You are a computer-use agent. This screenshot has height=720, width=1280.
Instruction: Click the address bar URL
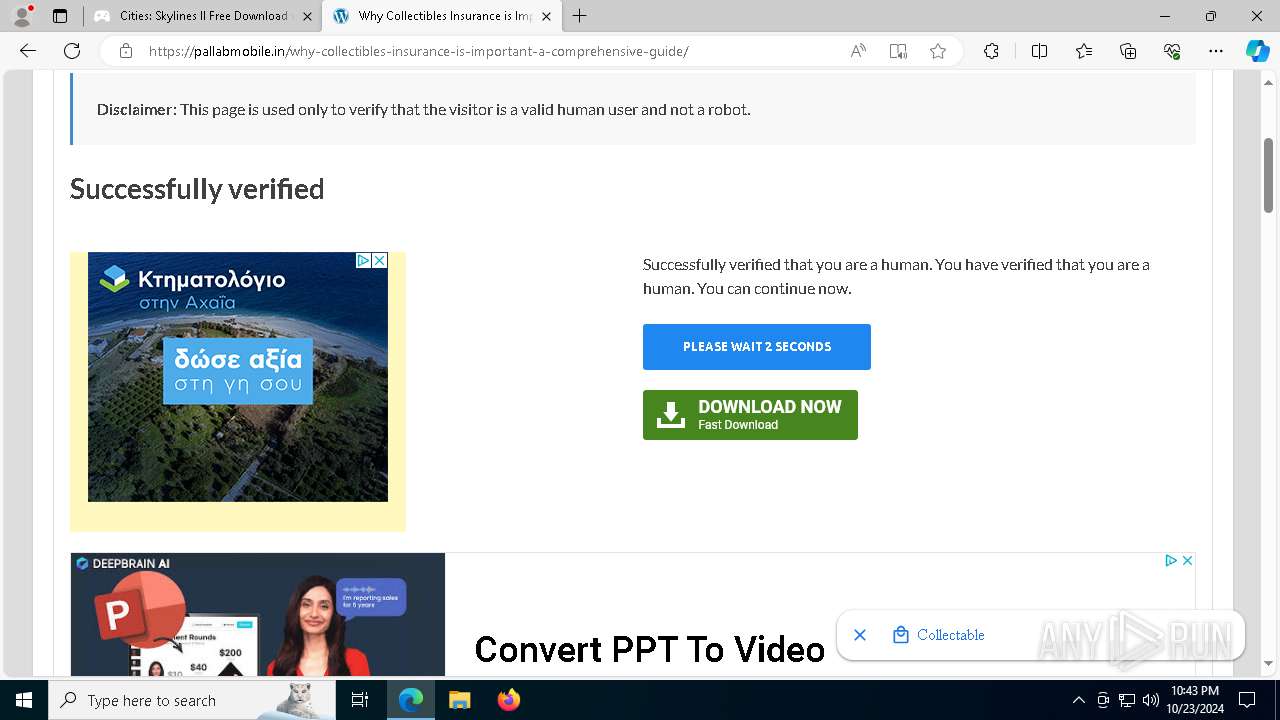418,51
